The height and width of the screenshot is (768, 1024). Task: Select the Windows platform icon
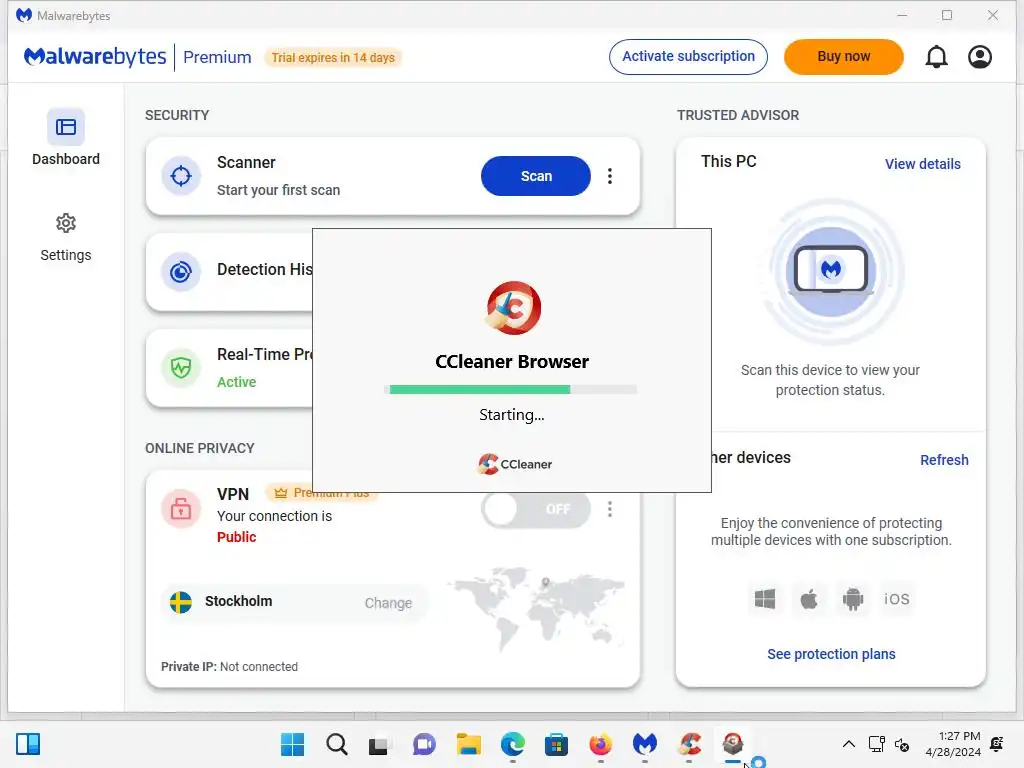tap(765, 599)
